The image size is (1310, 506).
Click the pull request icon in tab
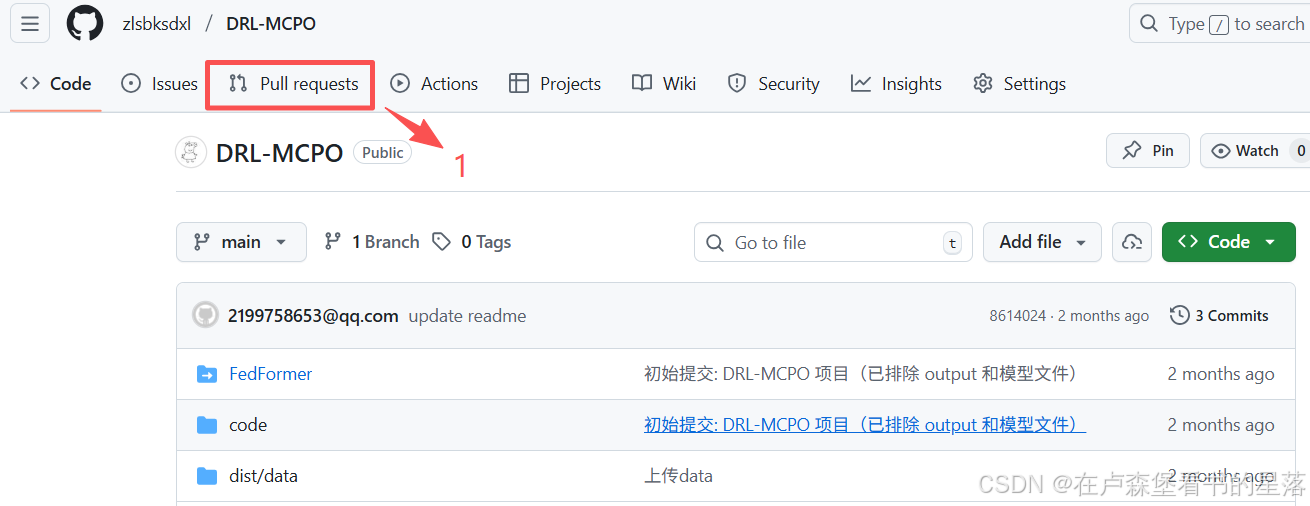point(238,84)
